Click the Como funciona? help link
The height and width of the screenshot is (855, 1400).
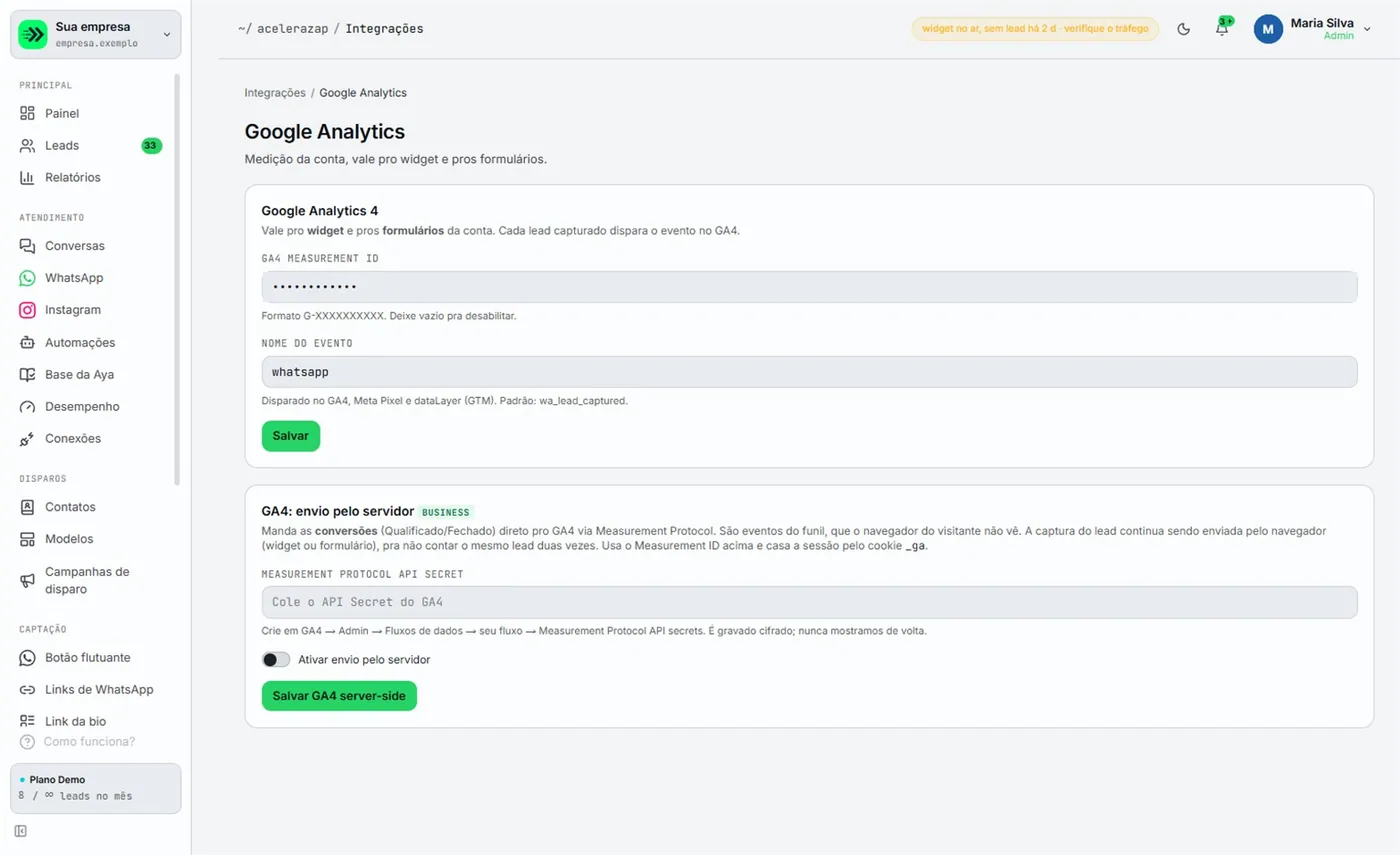click(78, 742)
